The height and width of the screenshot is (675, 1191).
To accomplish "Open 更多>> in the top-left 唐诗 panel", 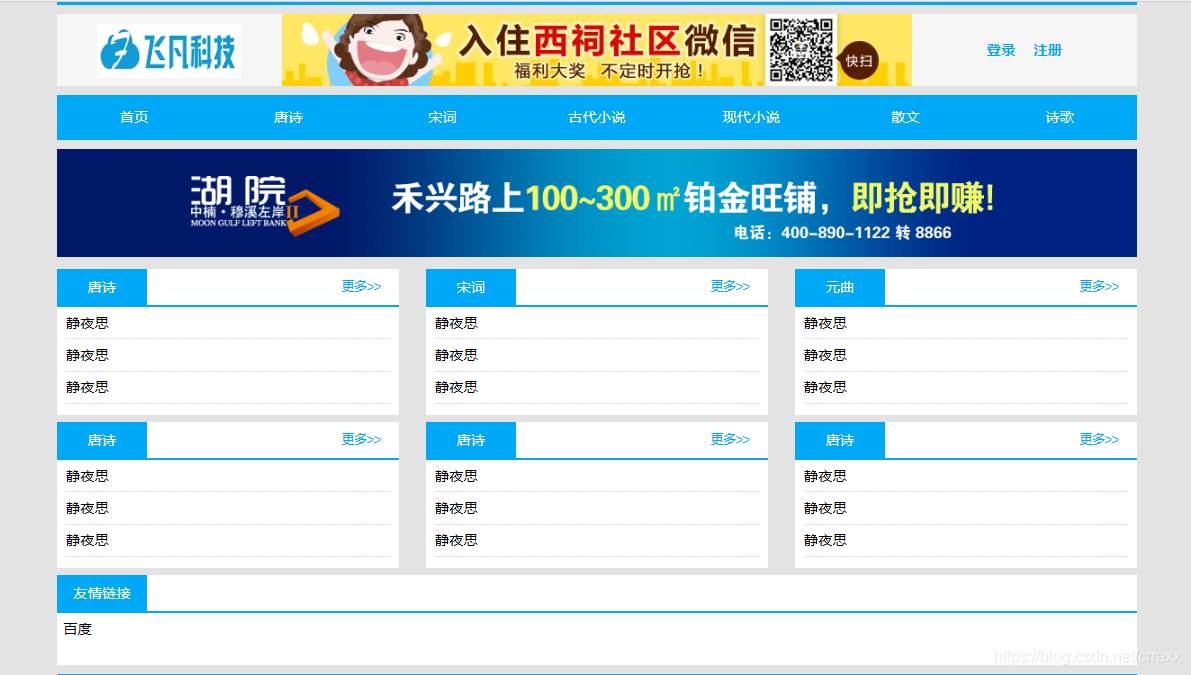I will 361,286.
